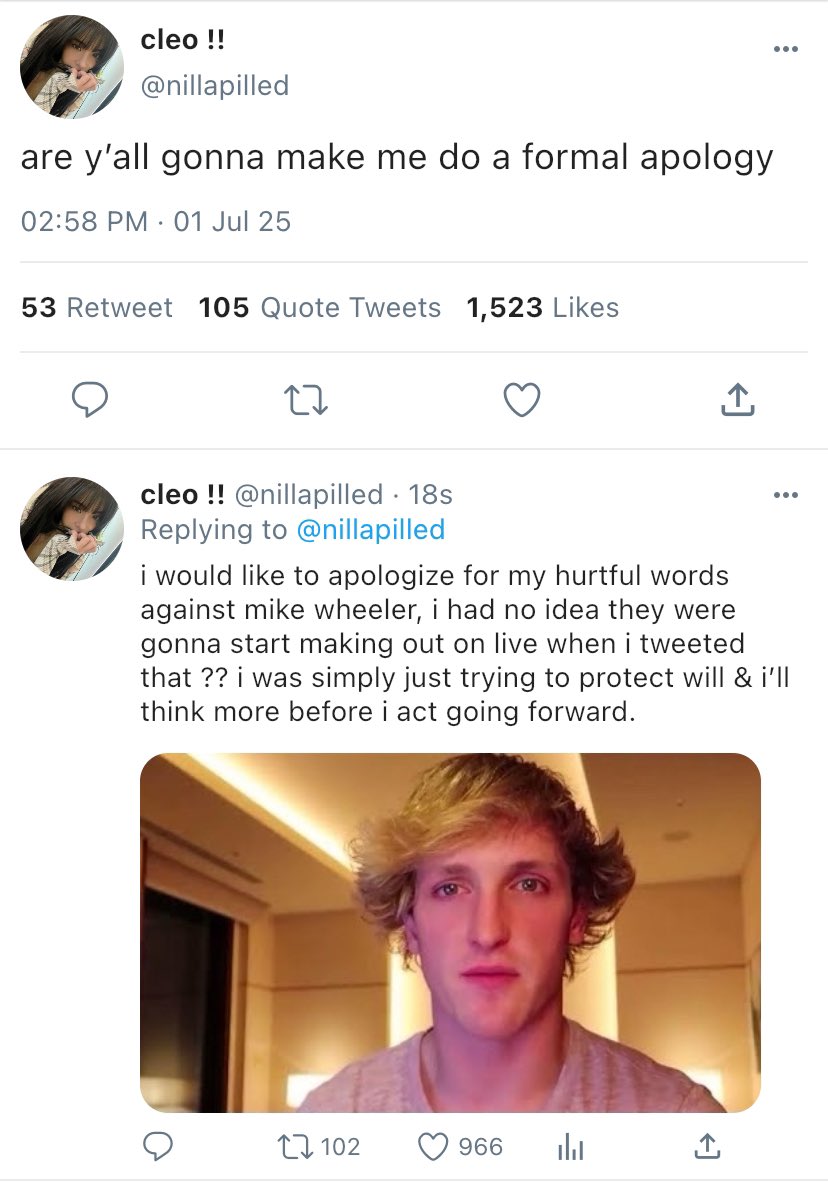Reply to the main cleo tweet
The image size is (828, 1183).
click(91, 401)
